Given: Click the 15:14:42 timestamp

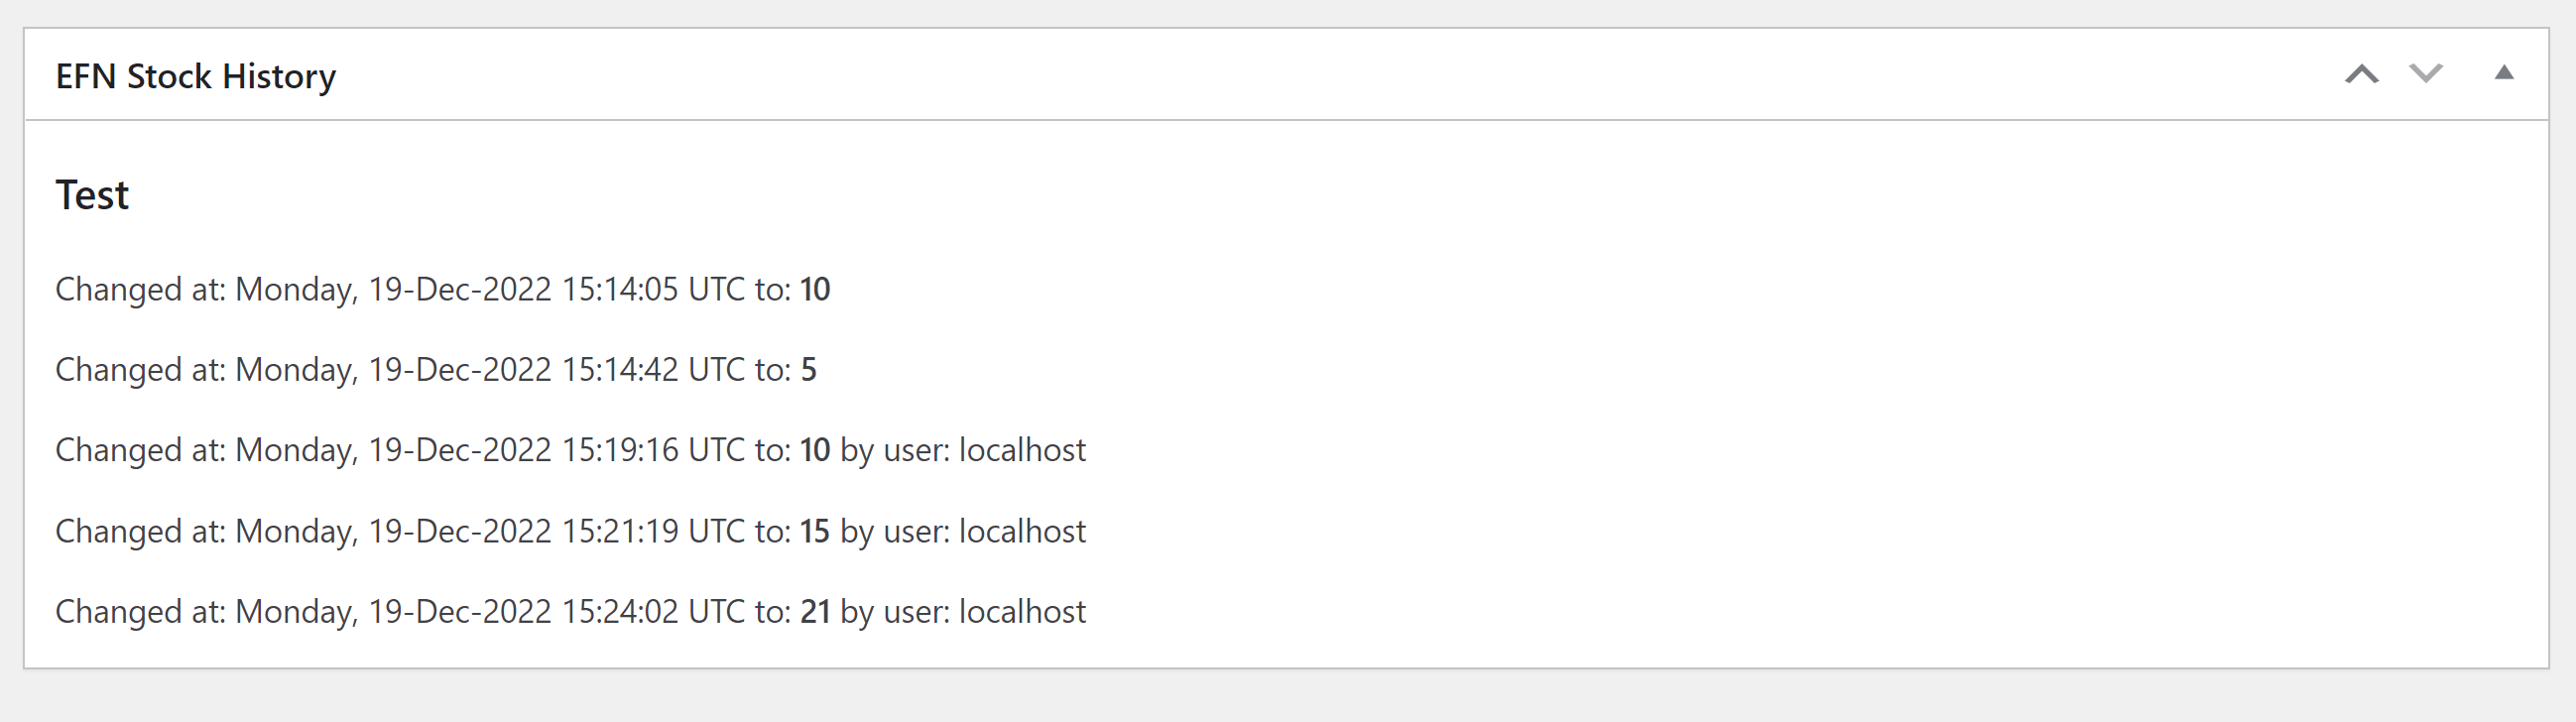Looking at the screenshot, I should click(620, 370).
